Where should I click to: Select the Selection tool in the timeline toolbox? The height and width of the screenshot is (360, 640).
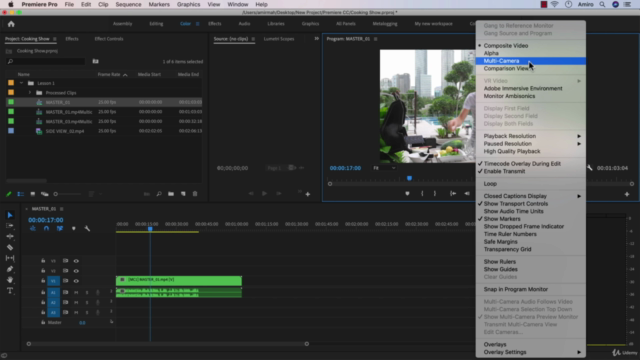tap(10, 215)
